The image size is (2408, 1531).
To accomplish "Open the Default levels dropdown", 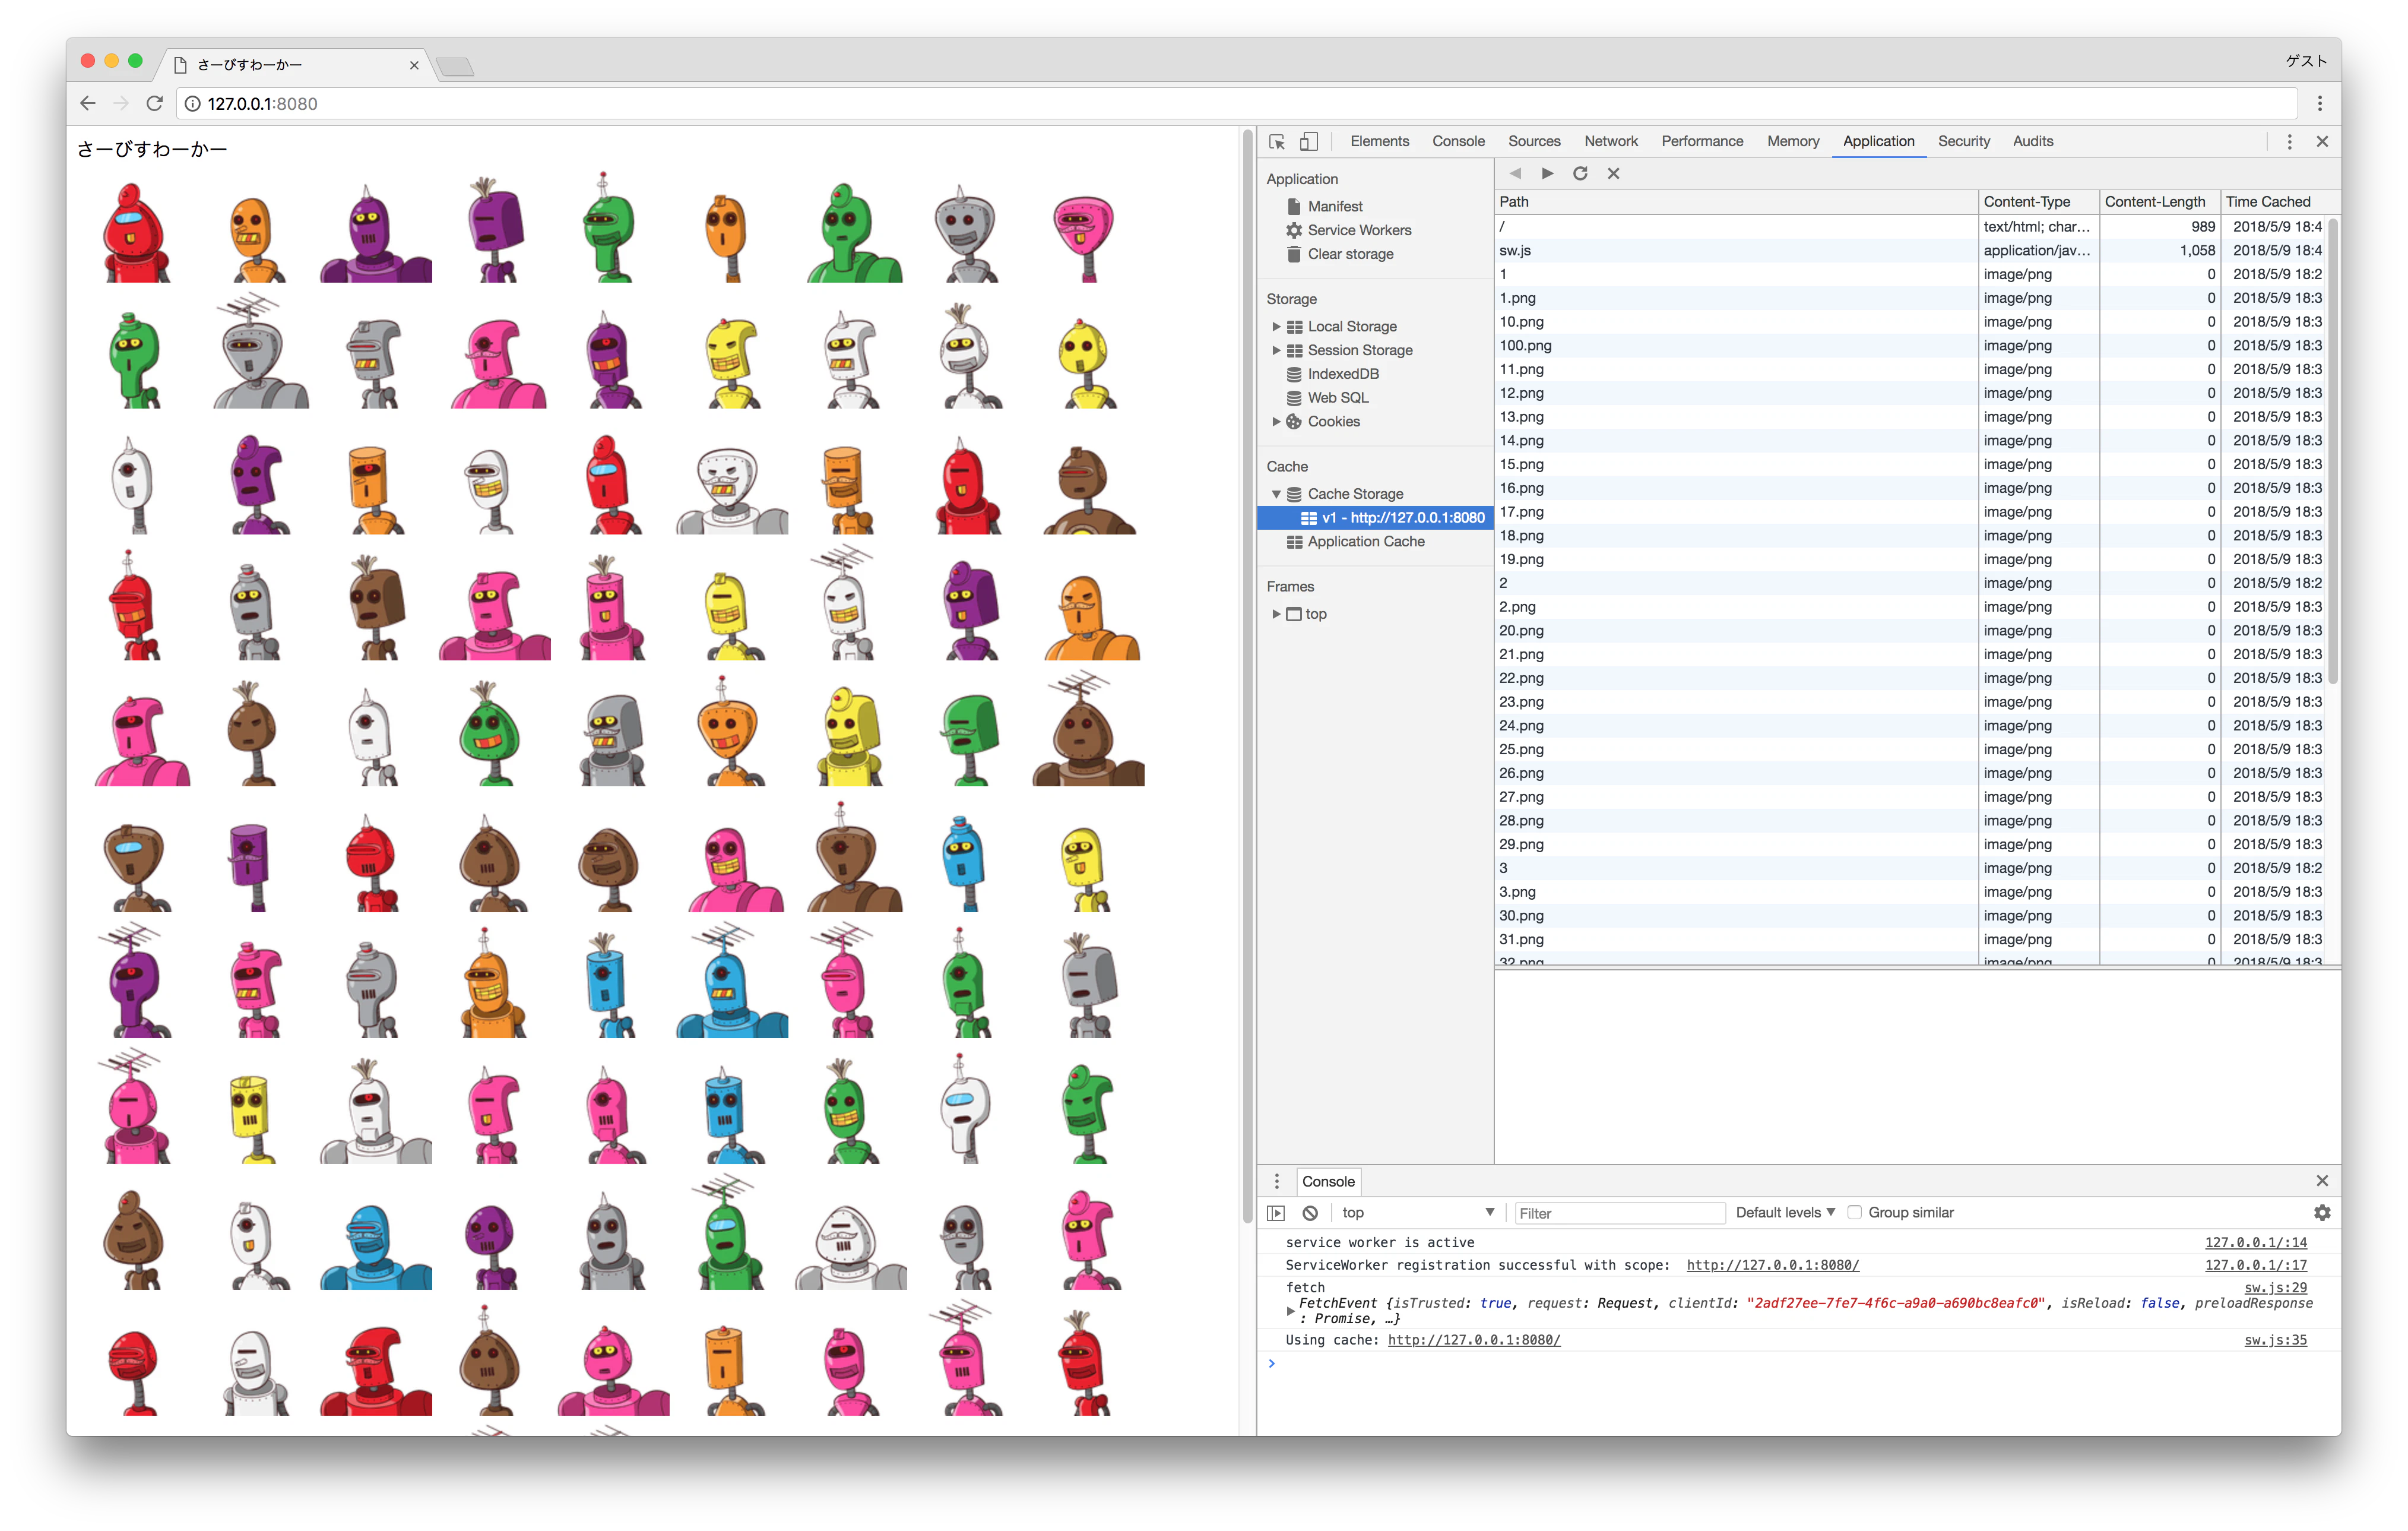I will [1785, 1212].
